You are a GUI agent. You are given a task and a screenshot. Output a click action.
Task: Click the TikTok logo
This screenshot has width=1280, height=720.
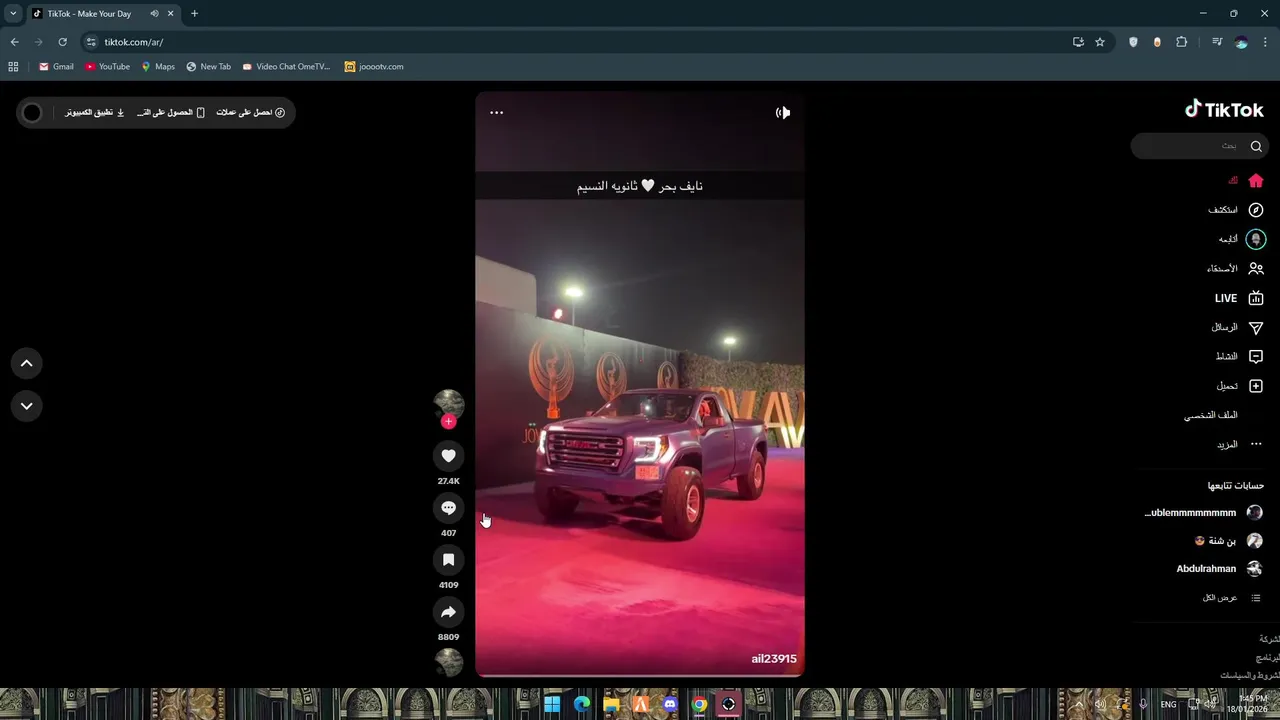tap(1224, 109)
